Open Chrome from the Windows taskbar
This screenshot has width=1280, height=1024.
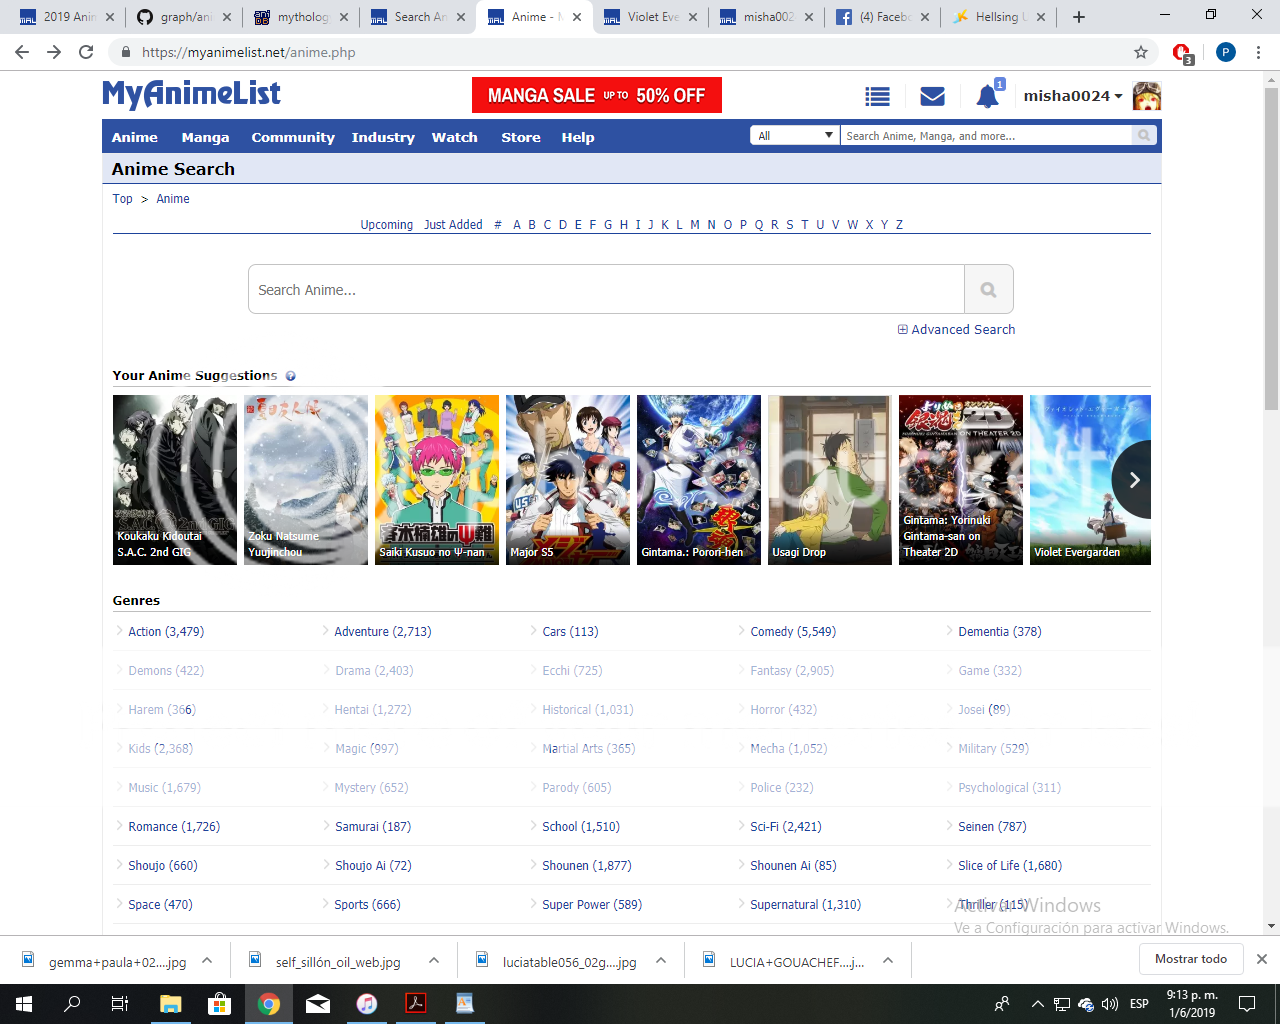pyautogui.click(x=268, y=1004)
